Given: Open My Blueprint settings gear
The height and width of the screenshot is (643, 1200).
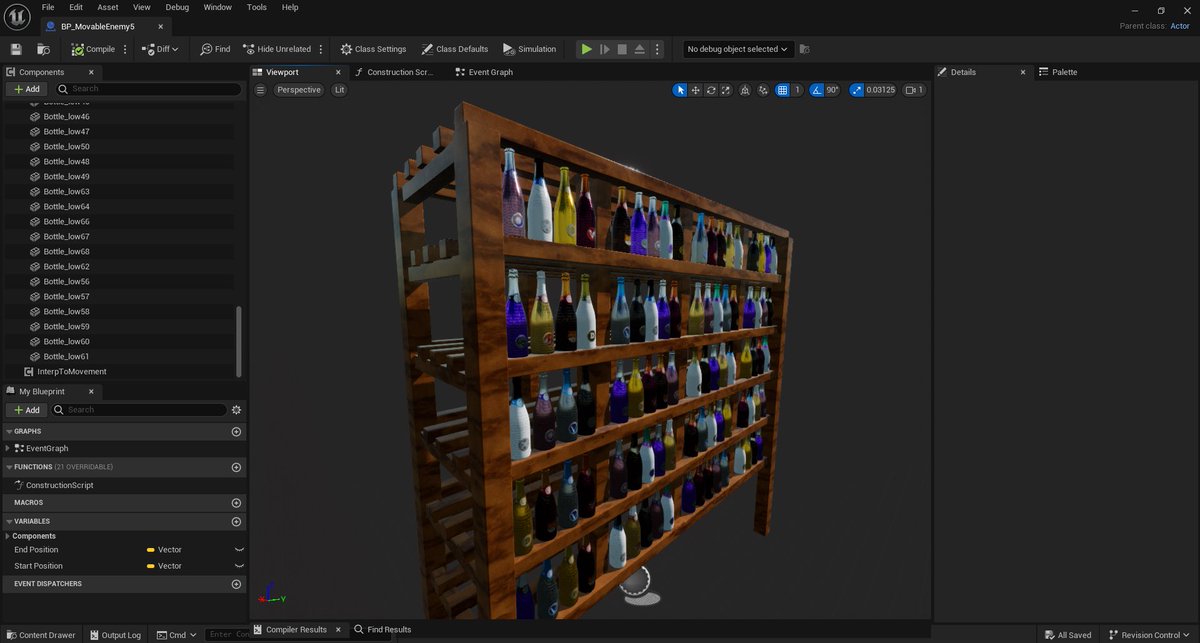Looking at the screenshot, I should [x=236, y=410].
